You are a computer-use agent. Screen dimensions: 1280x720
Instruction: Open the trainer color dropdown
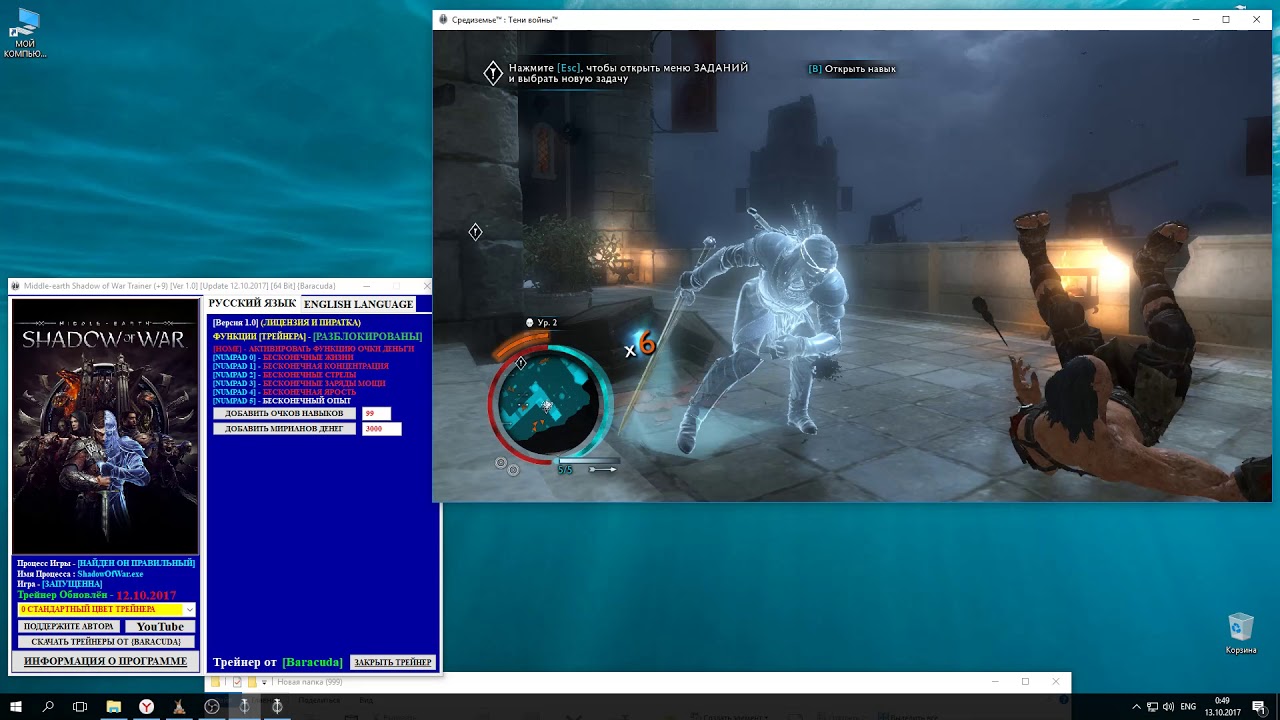coord(106,609)
